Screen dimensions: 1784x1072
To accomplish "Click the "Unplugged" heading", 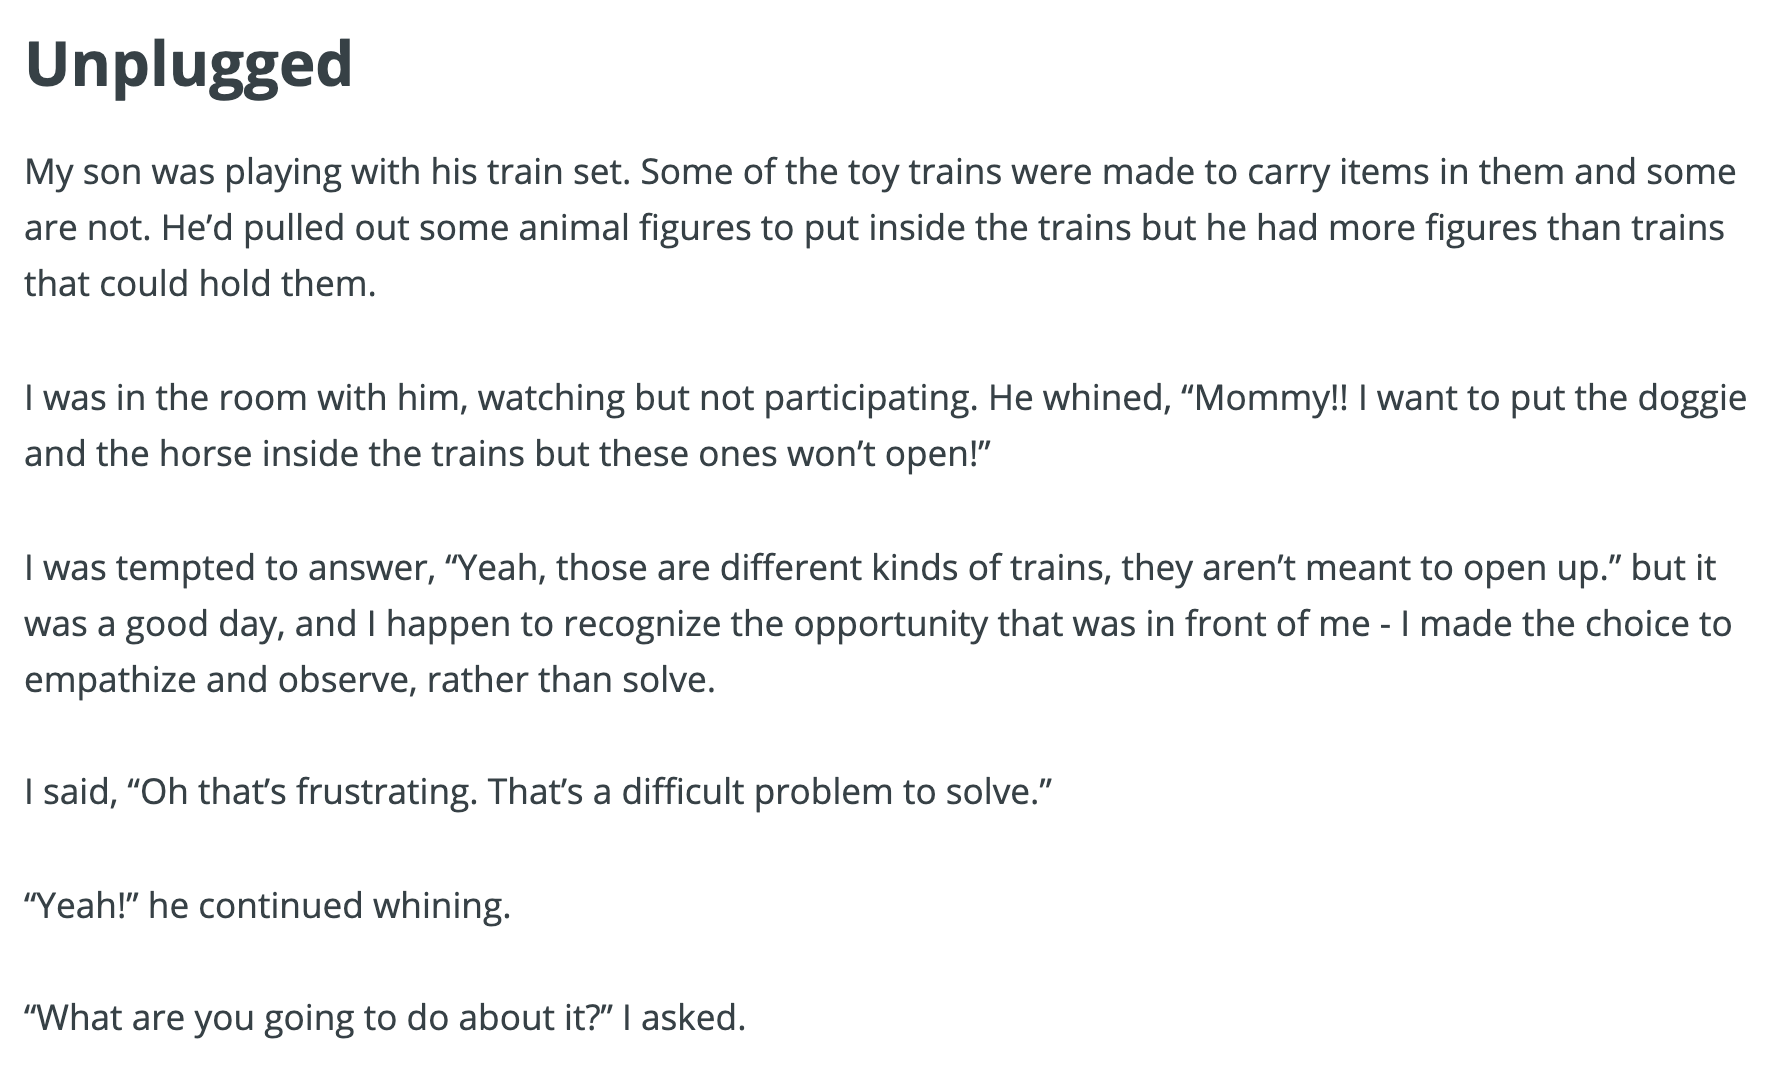I will 189,65.
